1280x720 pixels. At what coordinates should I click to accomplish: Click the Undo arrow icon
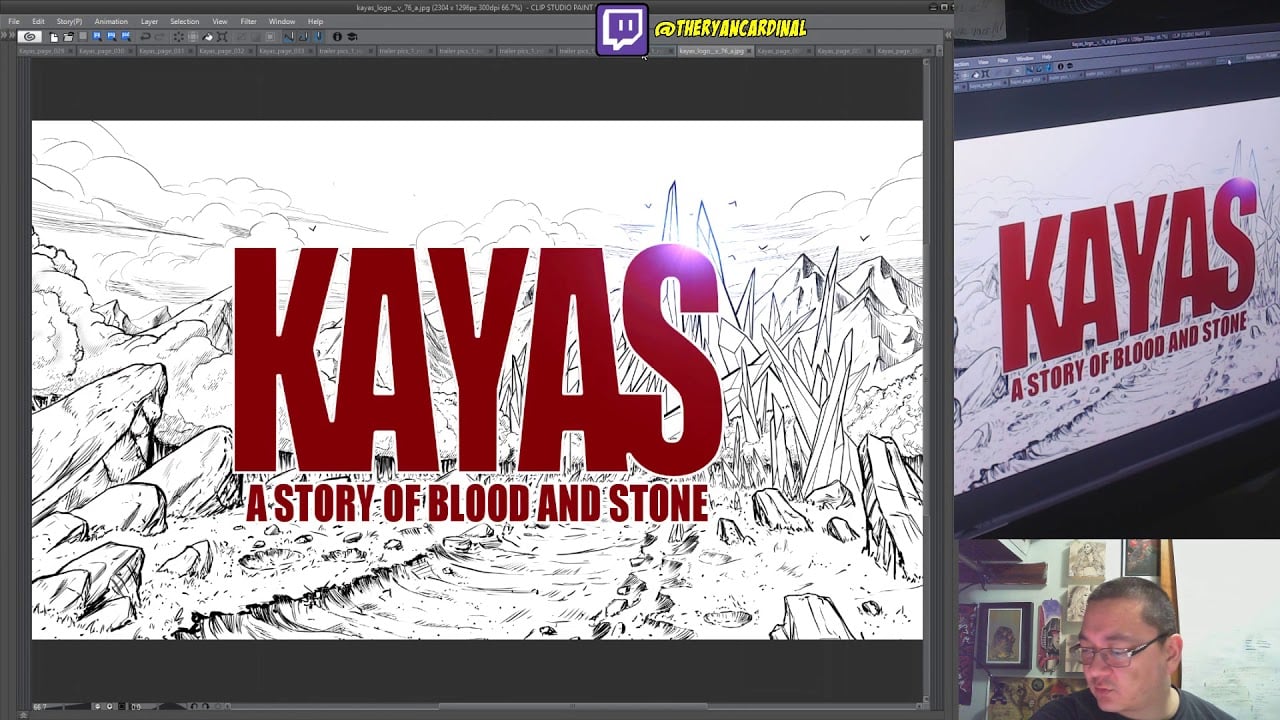pyautogui.click(x=145, y=37)
